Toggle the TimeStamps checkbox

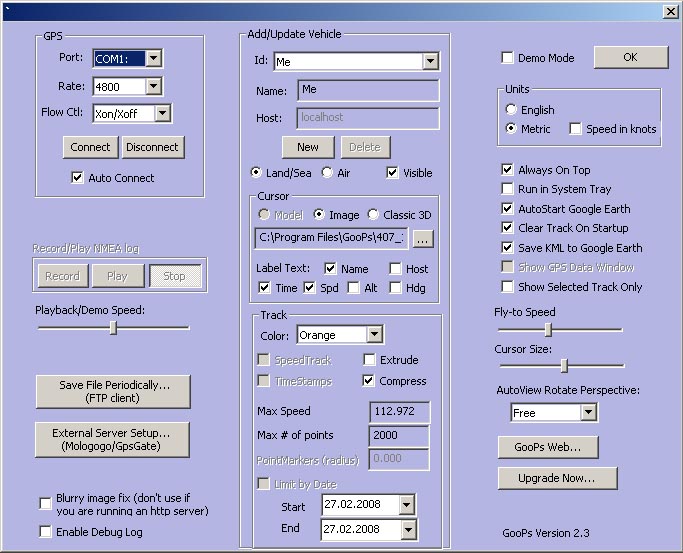pos(263,381)
